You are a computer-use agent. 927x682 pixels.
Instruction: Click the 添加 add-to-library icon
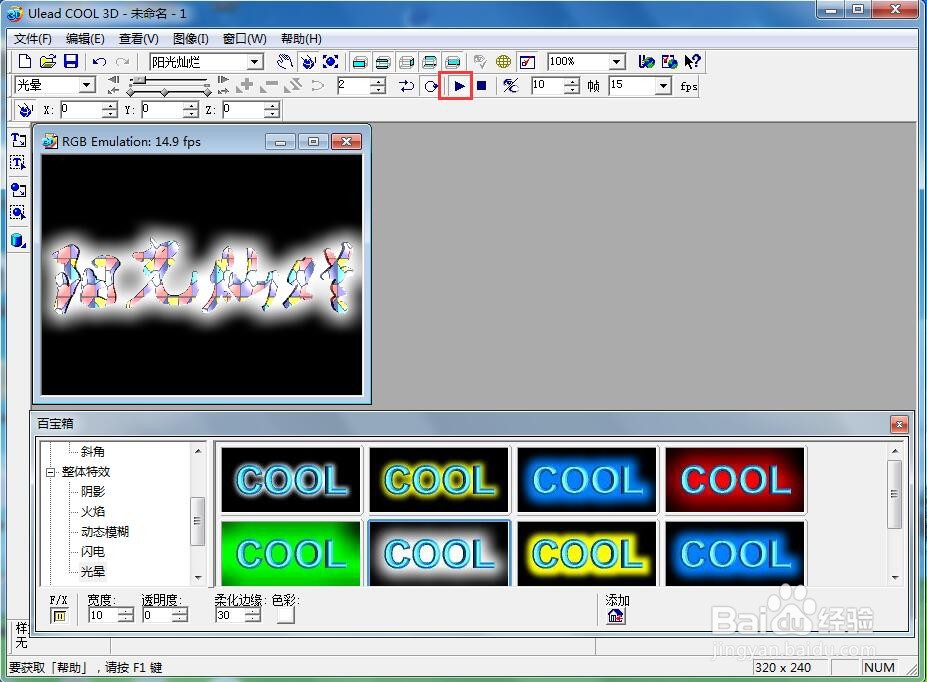click(615, 616)
